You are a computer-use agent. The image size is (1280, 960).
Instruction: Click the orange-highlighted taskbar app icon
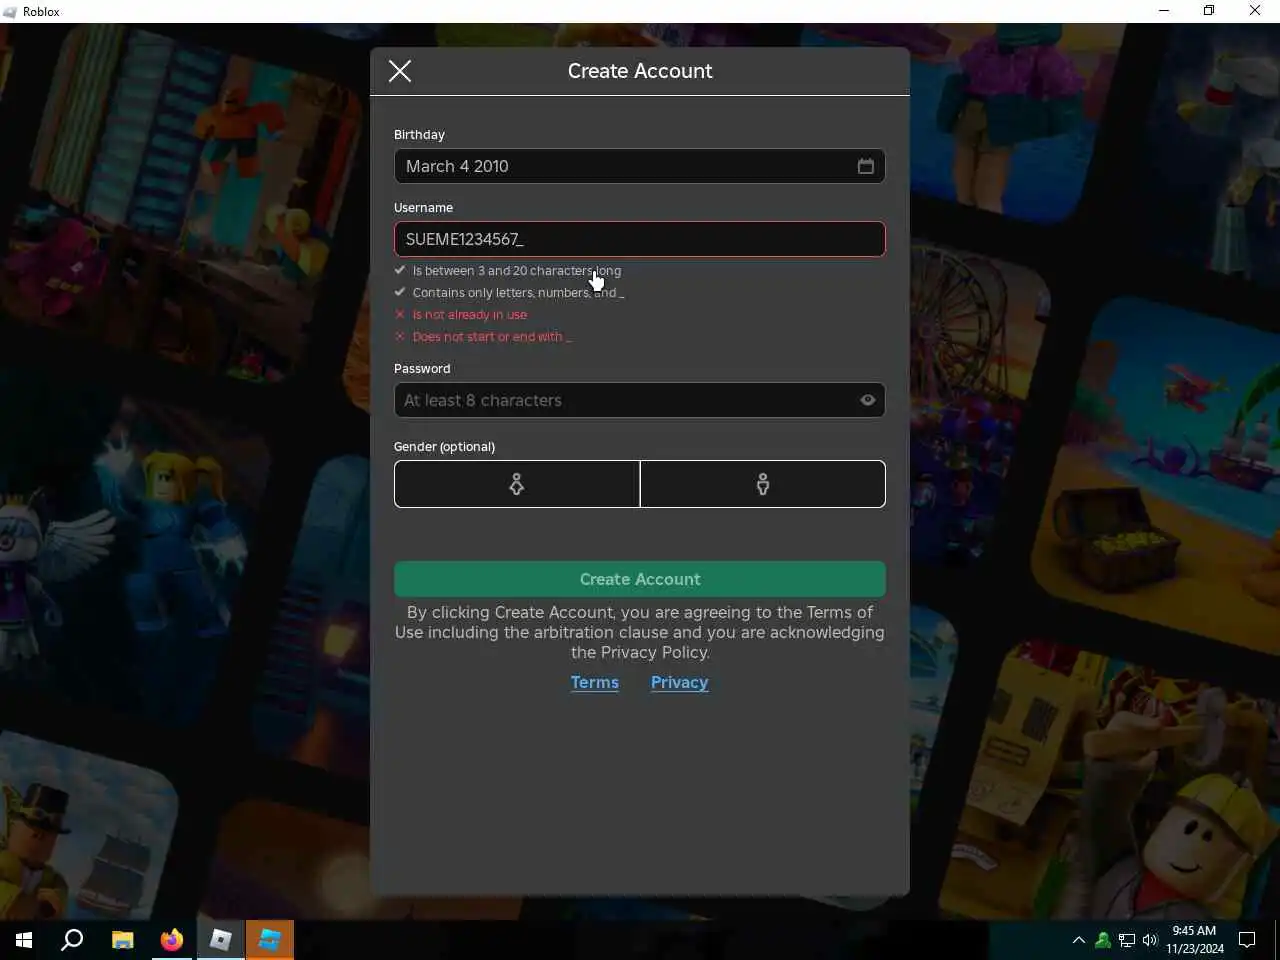tap(270, 940)
